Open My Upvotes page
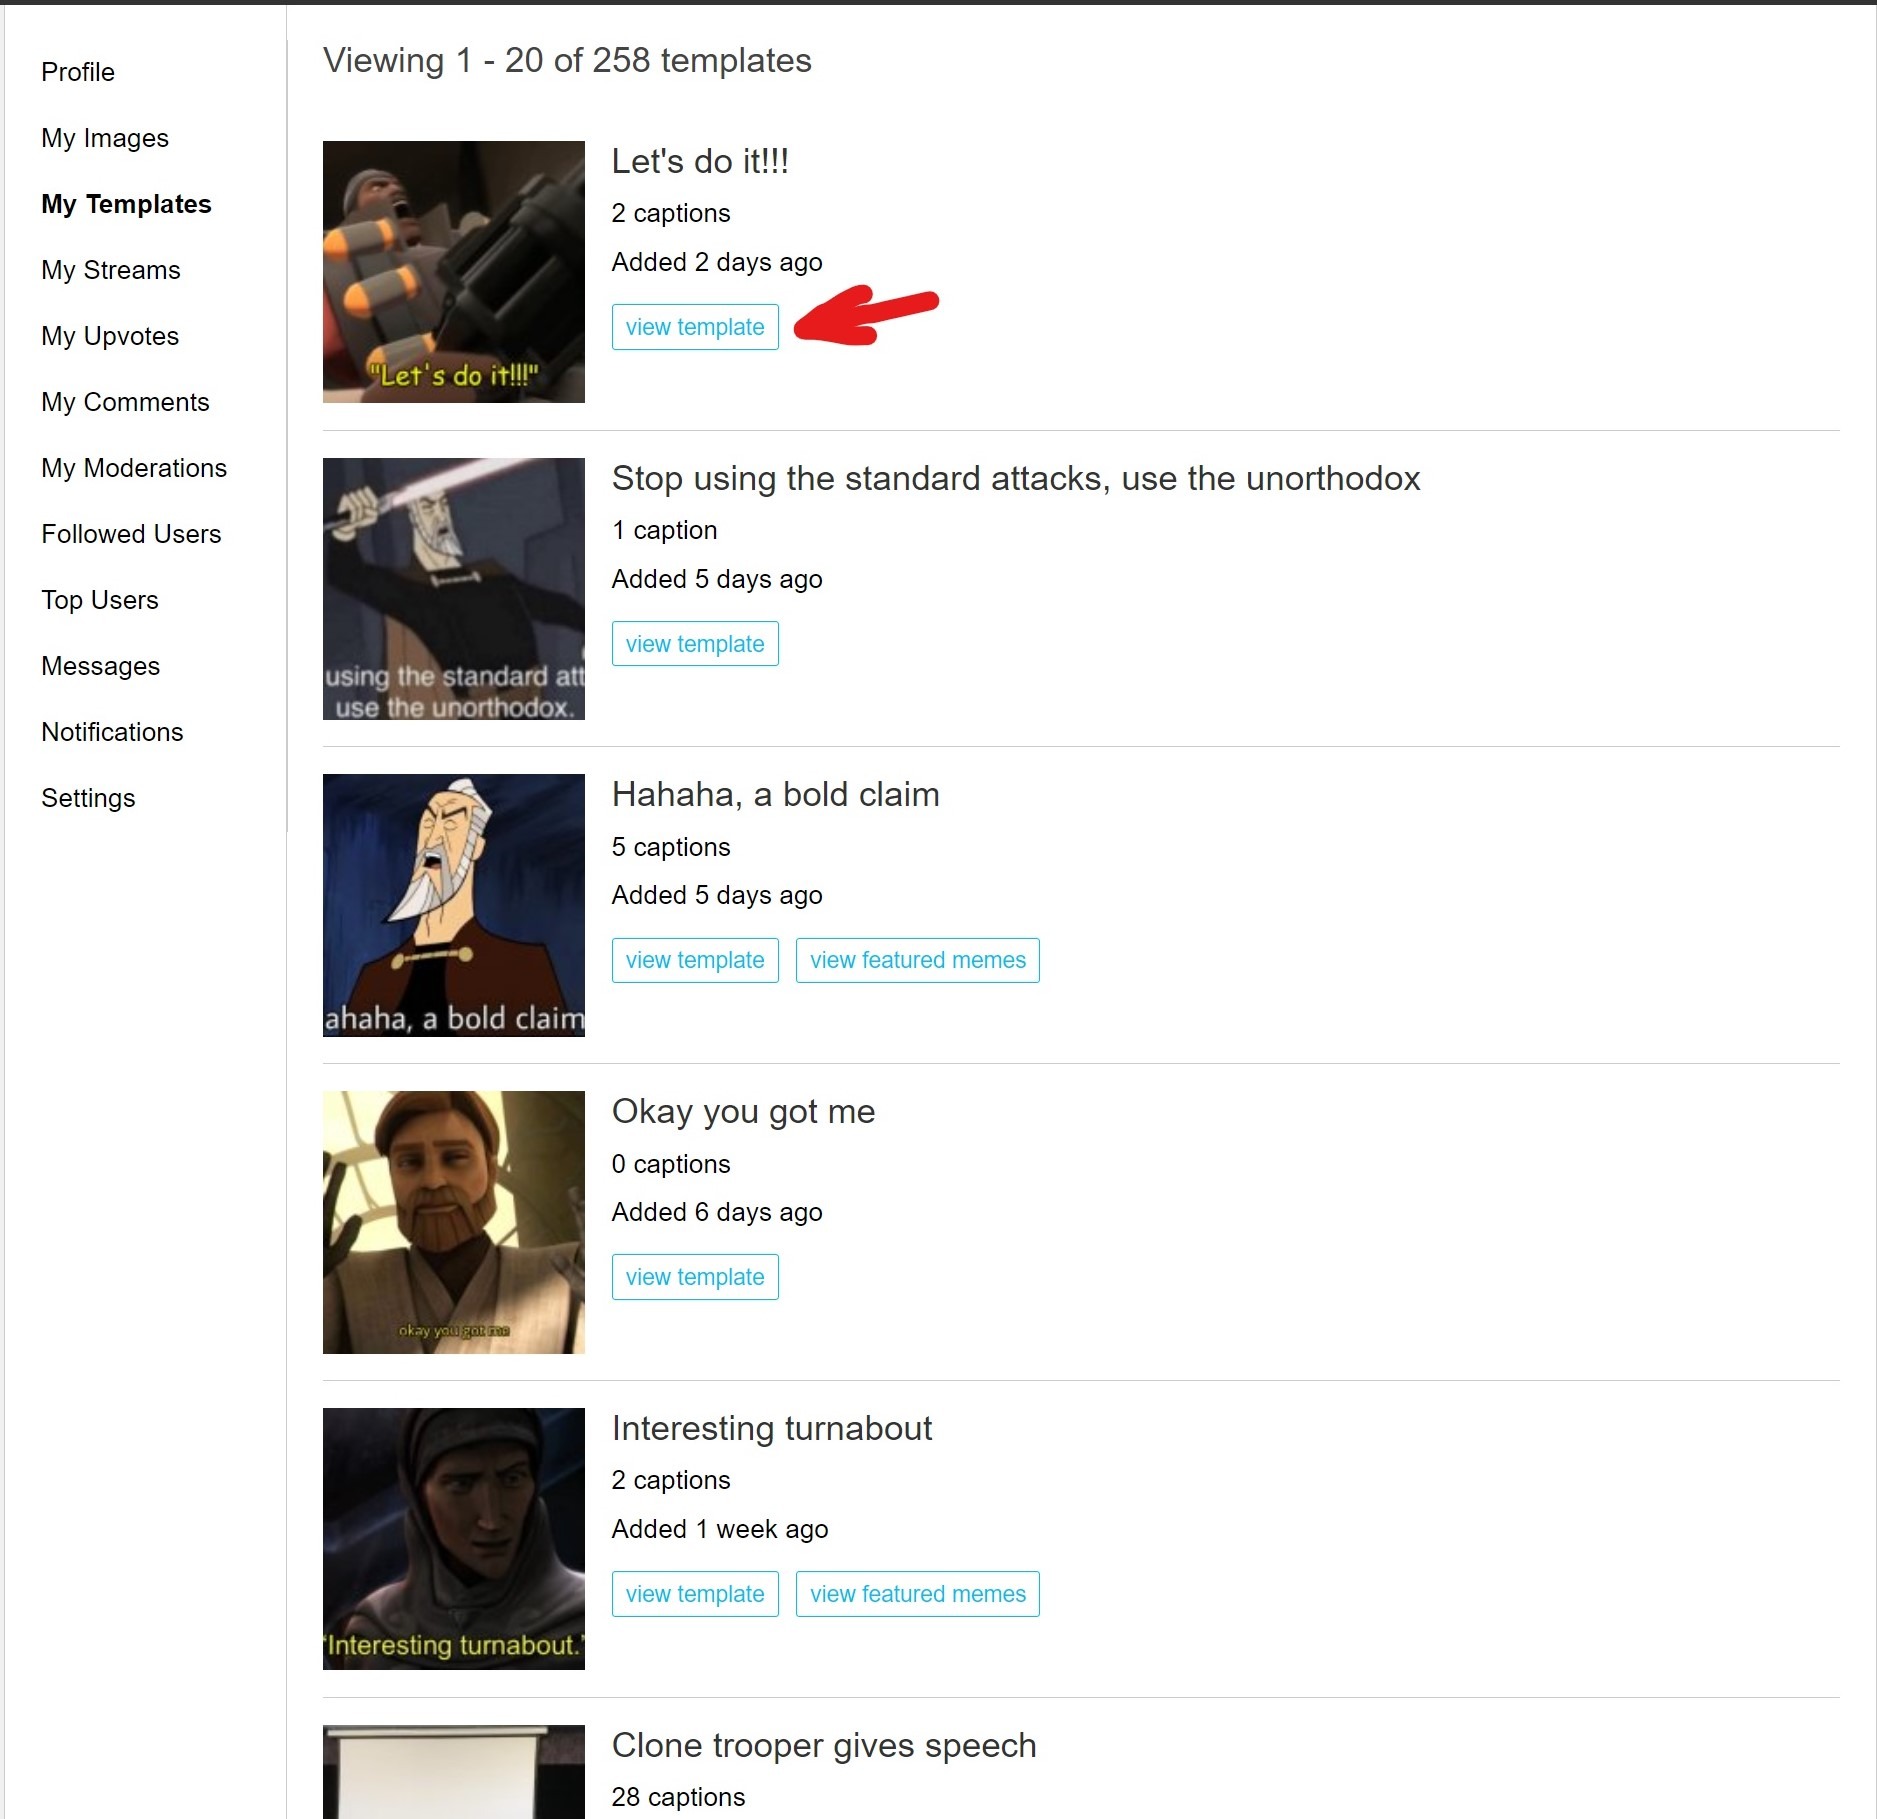This screenshot has width=1877, height=1819. pyautogui.click(x=110, y=336)
